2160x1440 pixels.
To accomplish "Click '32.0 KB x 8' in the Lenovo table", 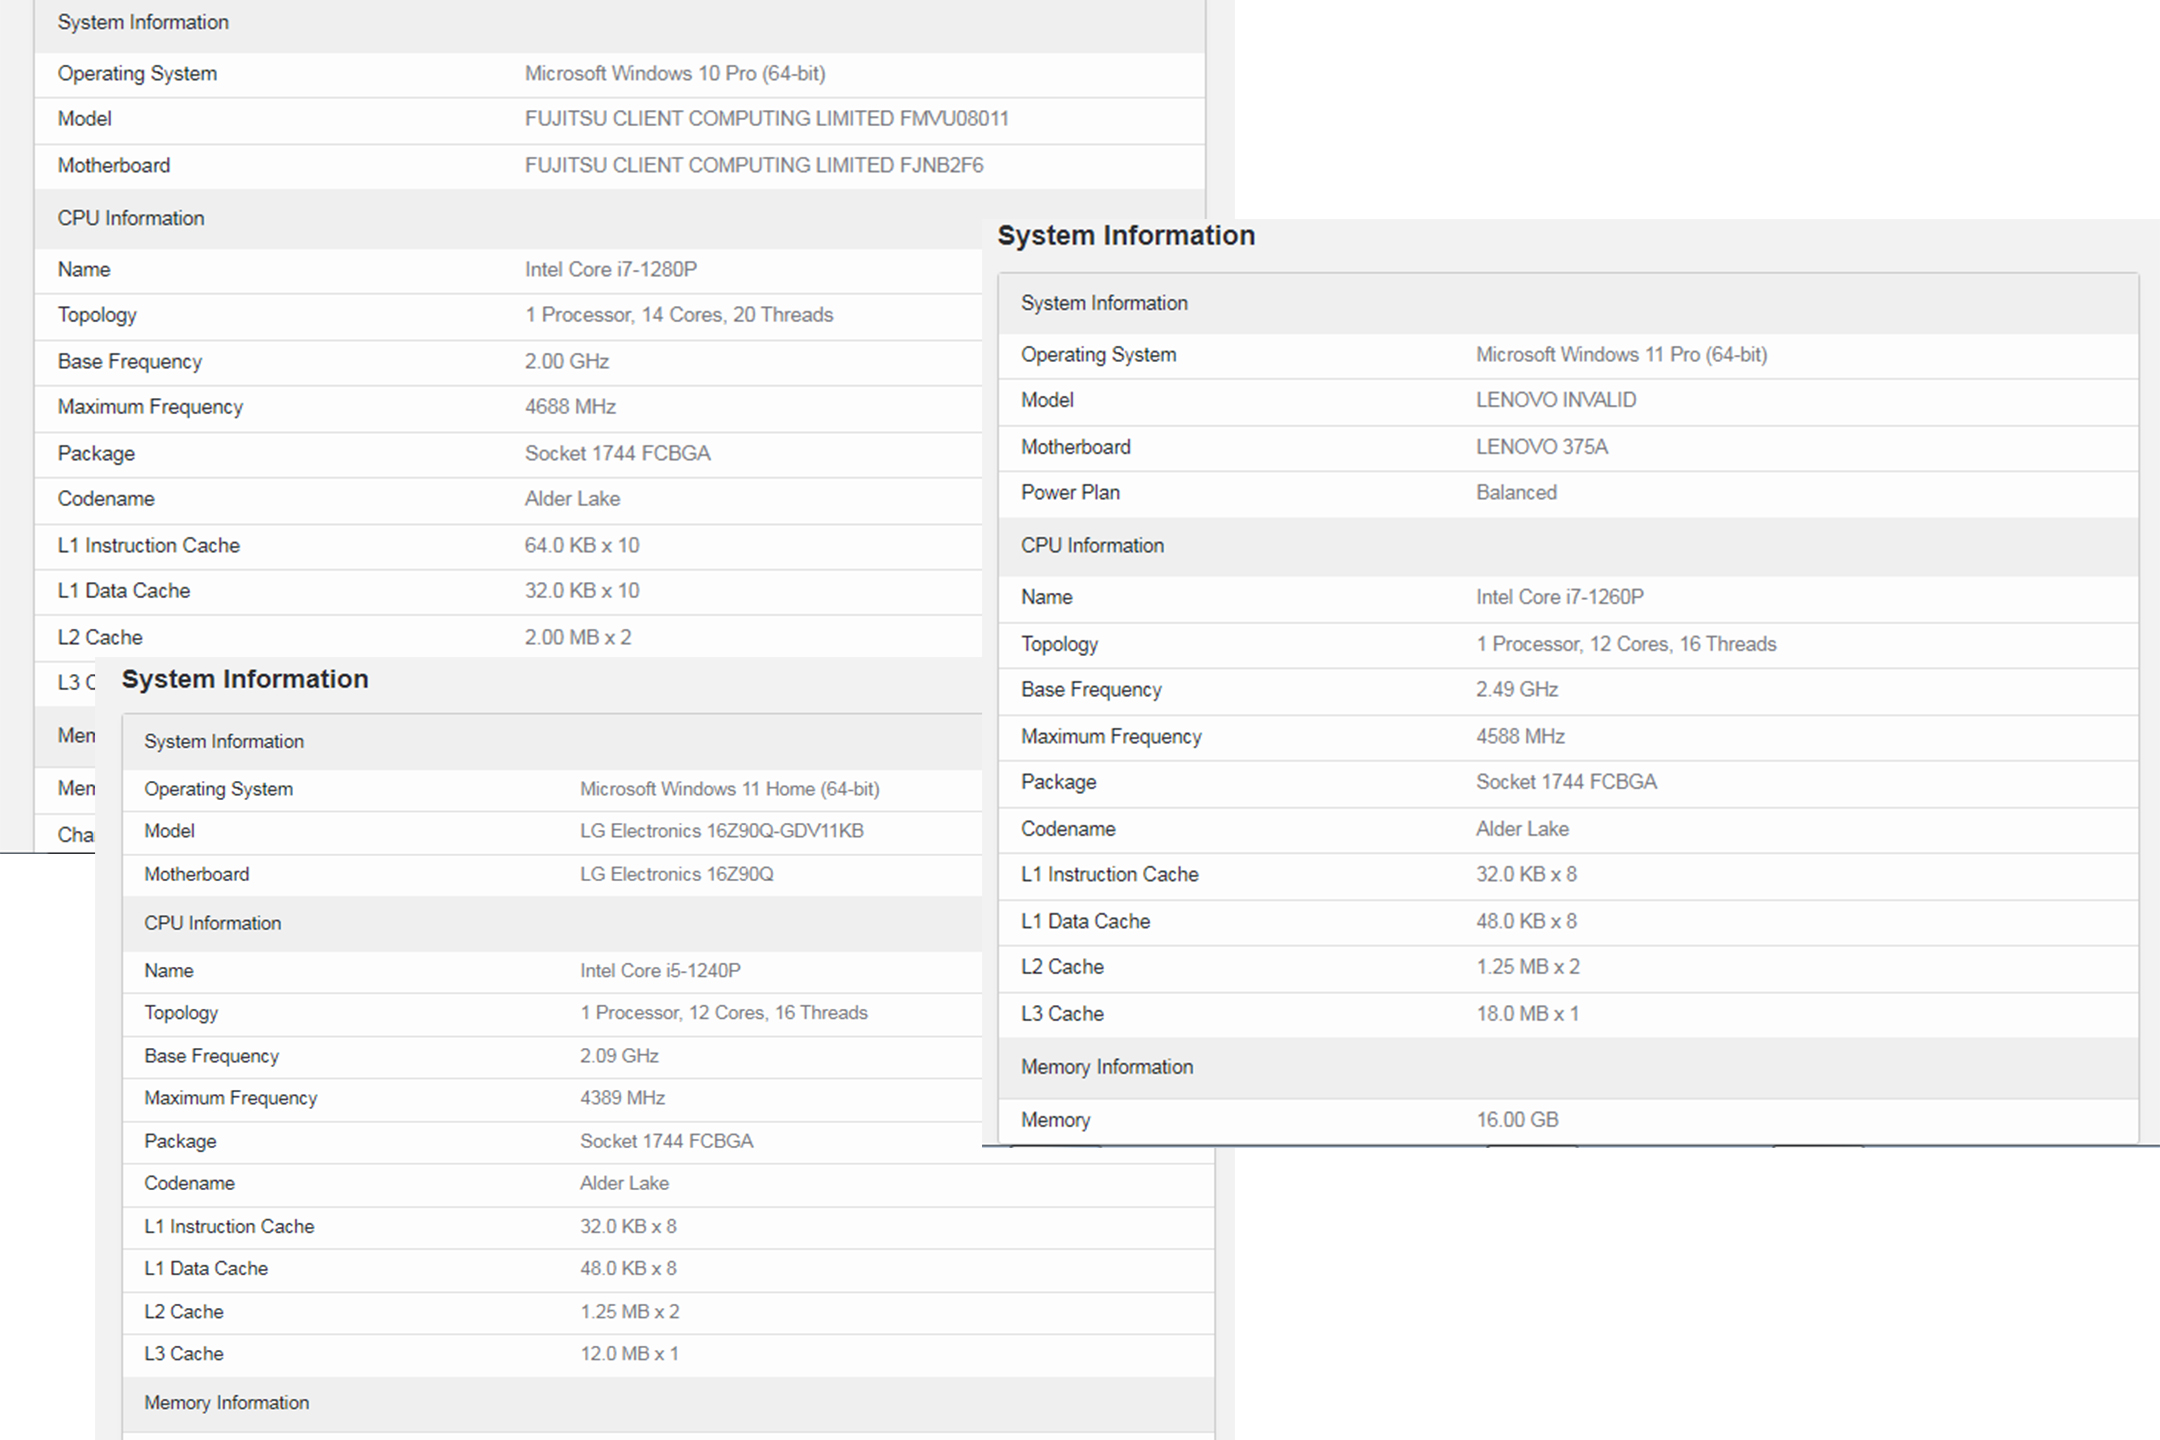I will (1526, 875).
